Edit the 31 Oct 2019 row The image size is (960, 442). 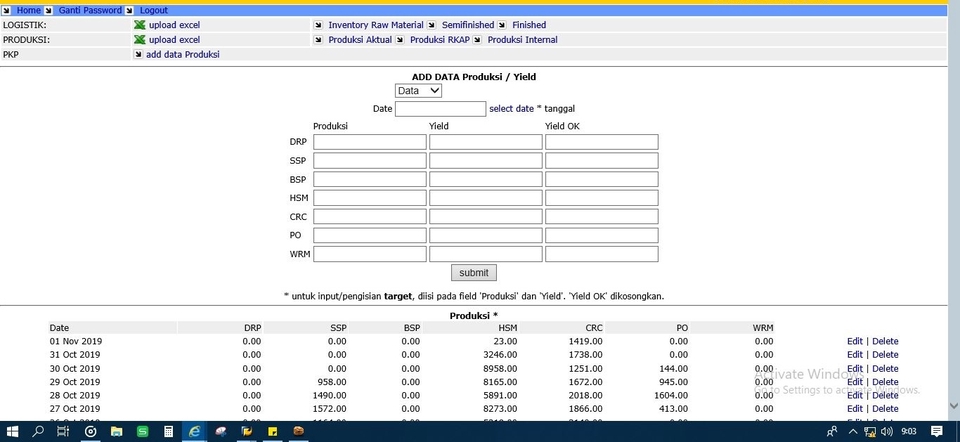(x=855, y=355)
